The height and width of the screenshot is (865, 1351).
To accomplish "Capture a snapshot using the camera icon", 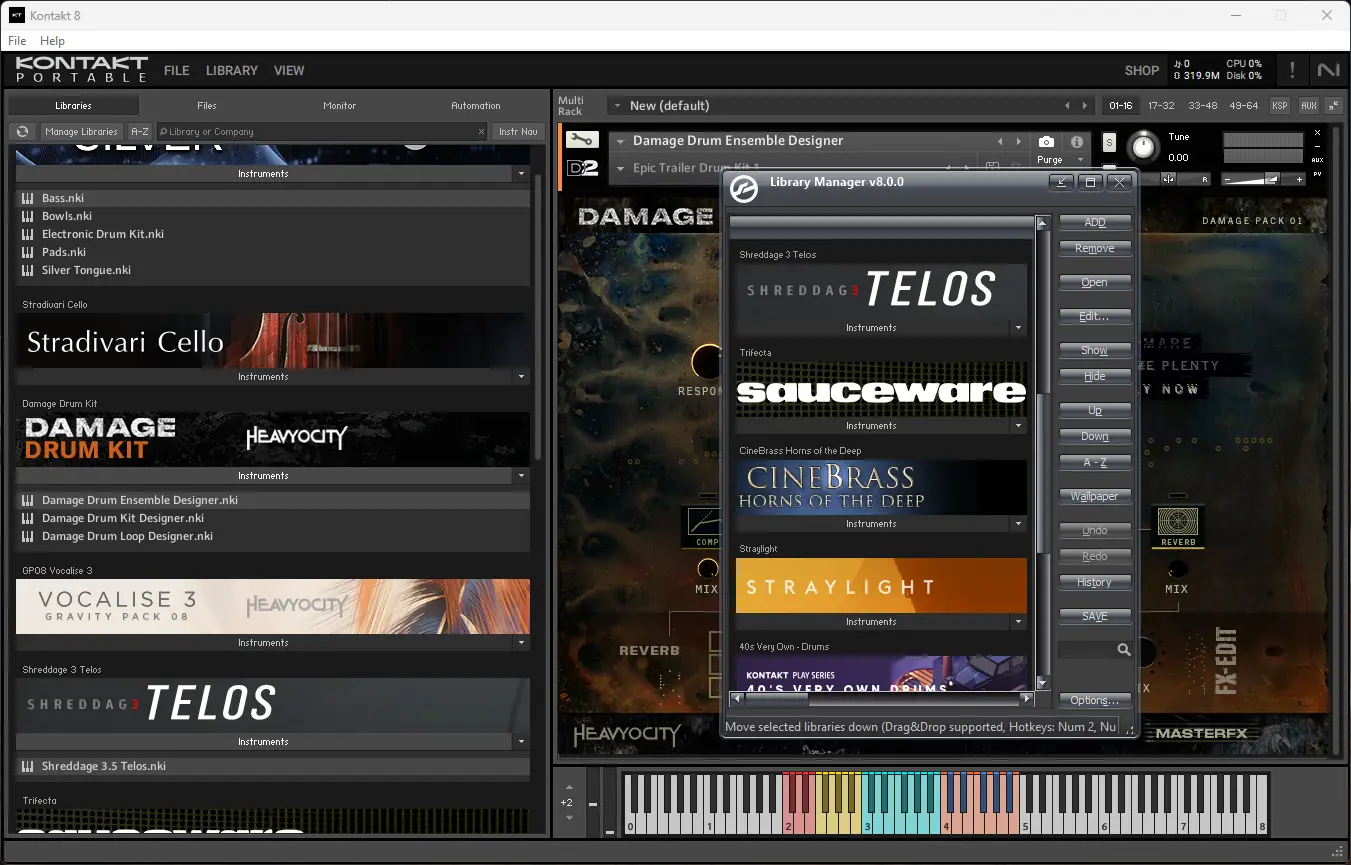I will coord(1046,141).
